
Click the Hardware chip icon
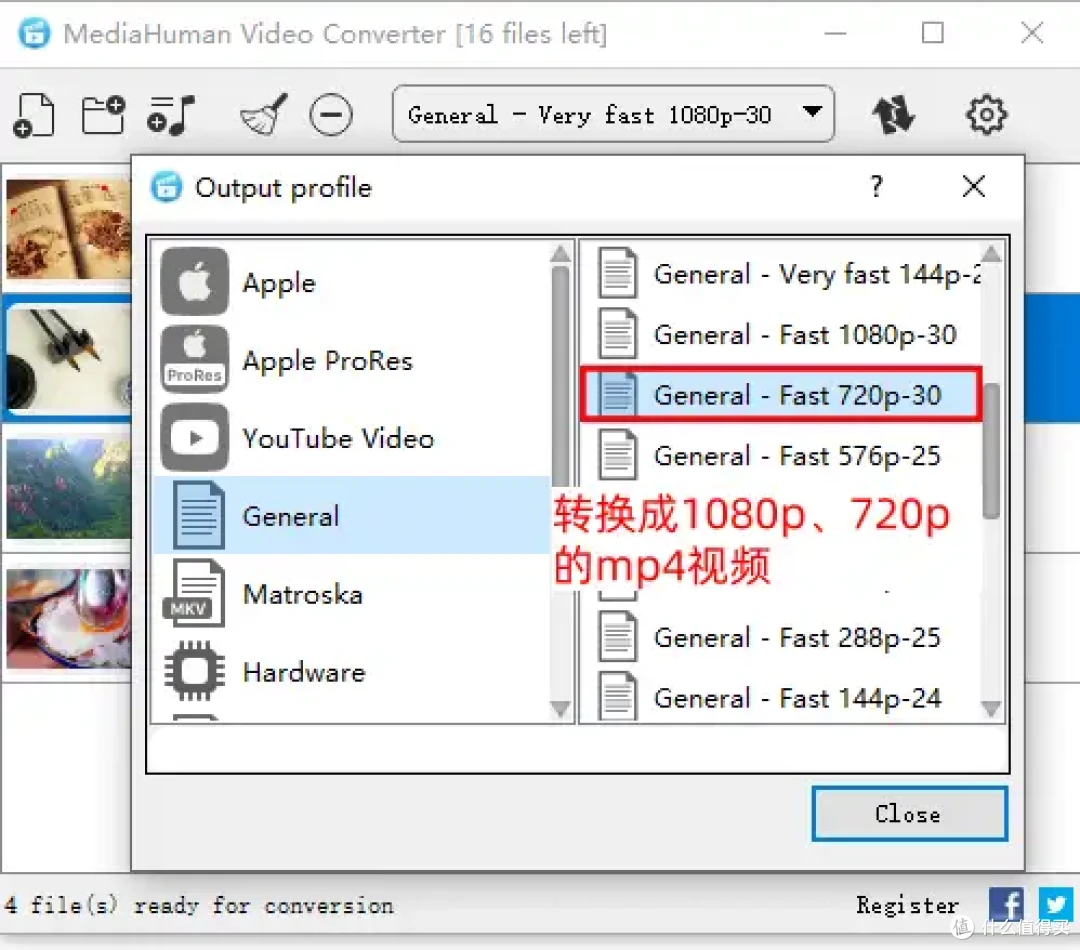[x=194, y=671]
